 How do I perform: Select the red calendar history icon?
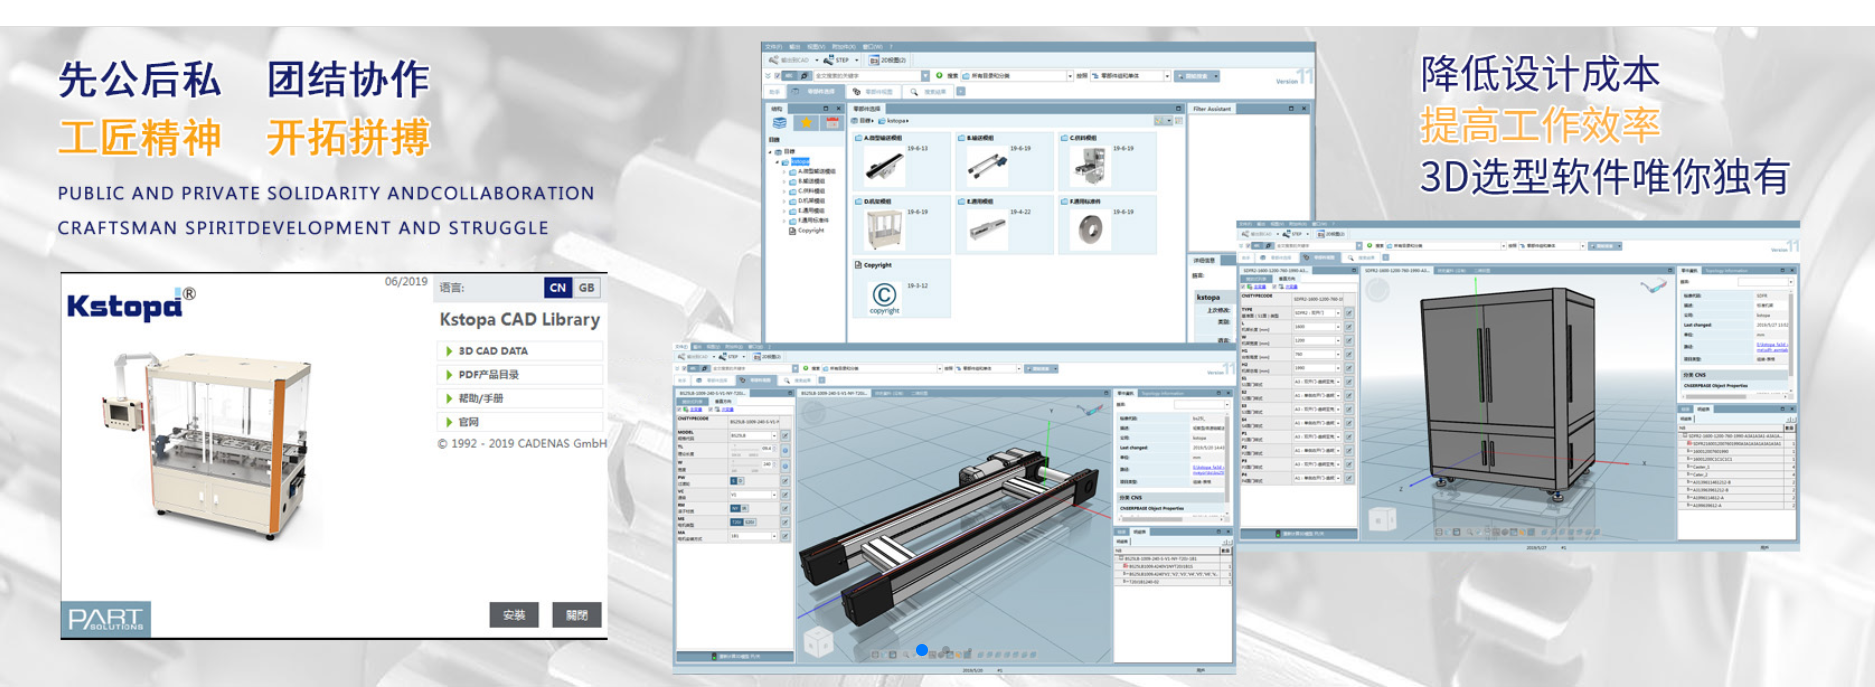832,123
